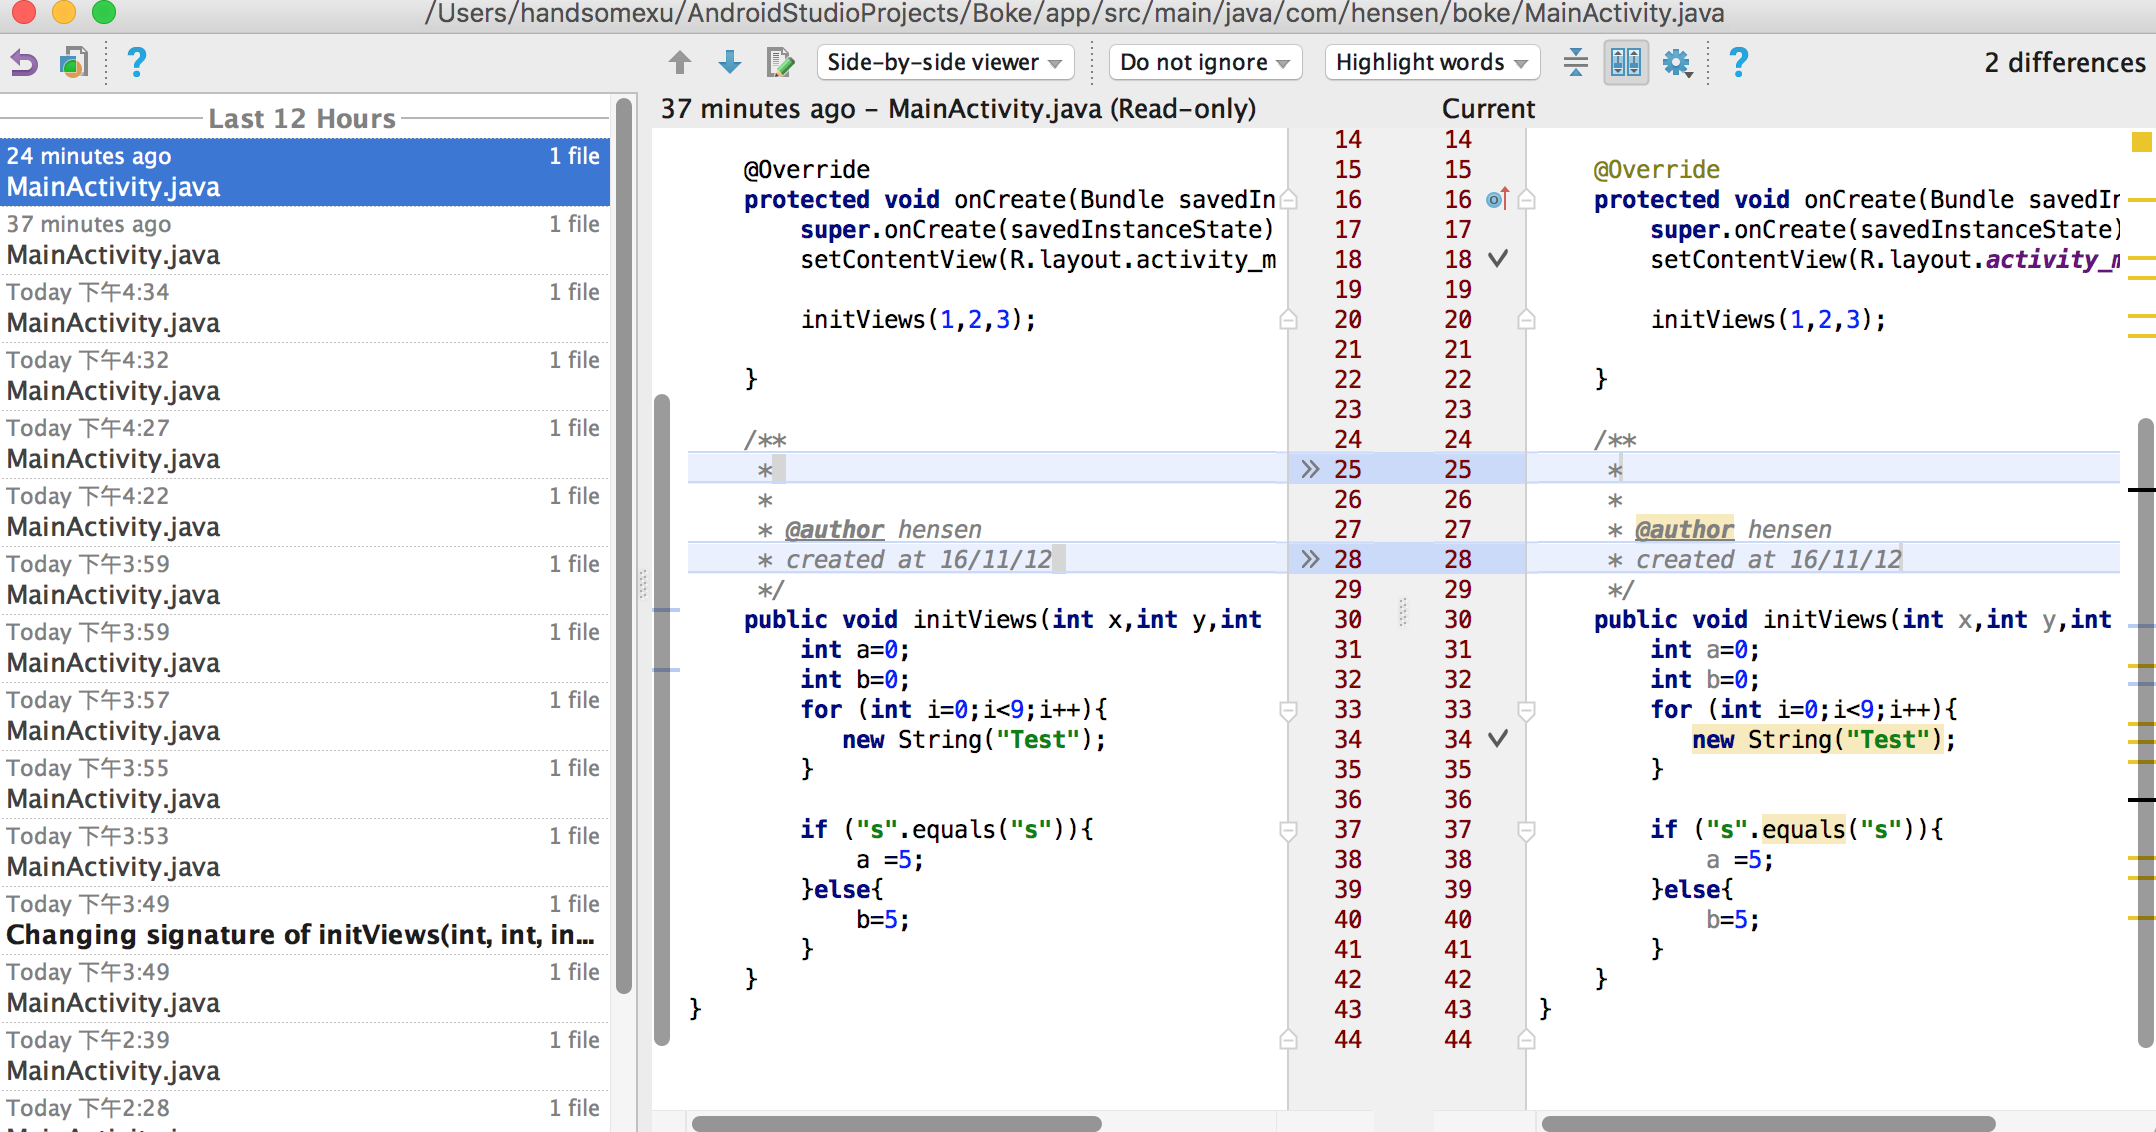Select Today 3:55 revision

(304, 784)
